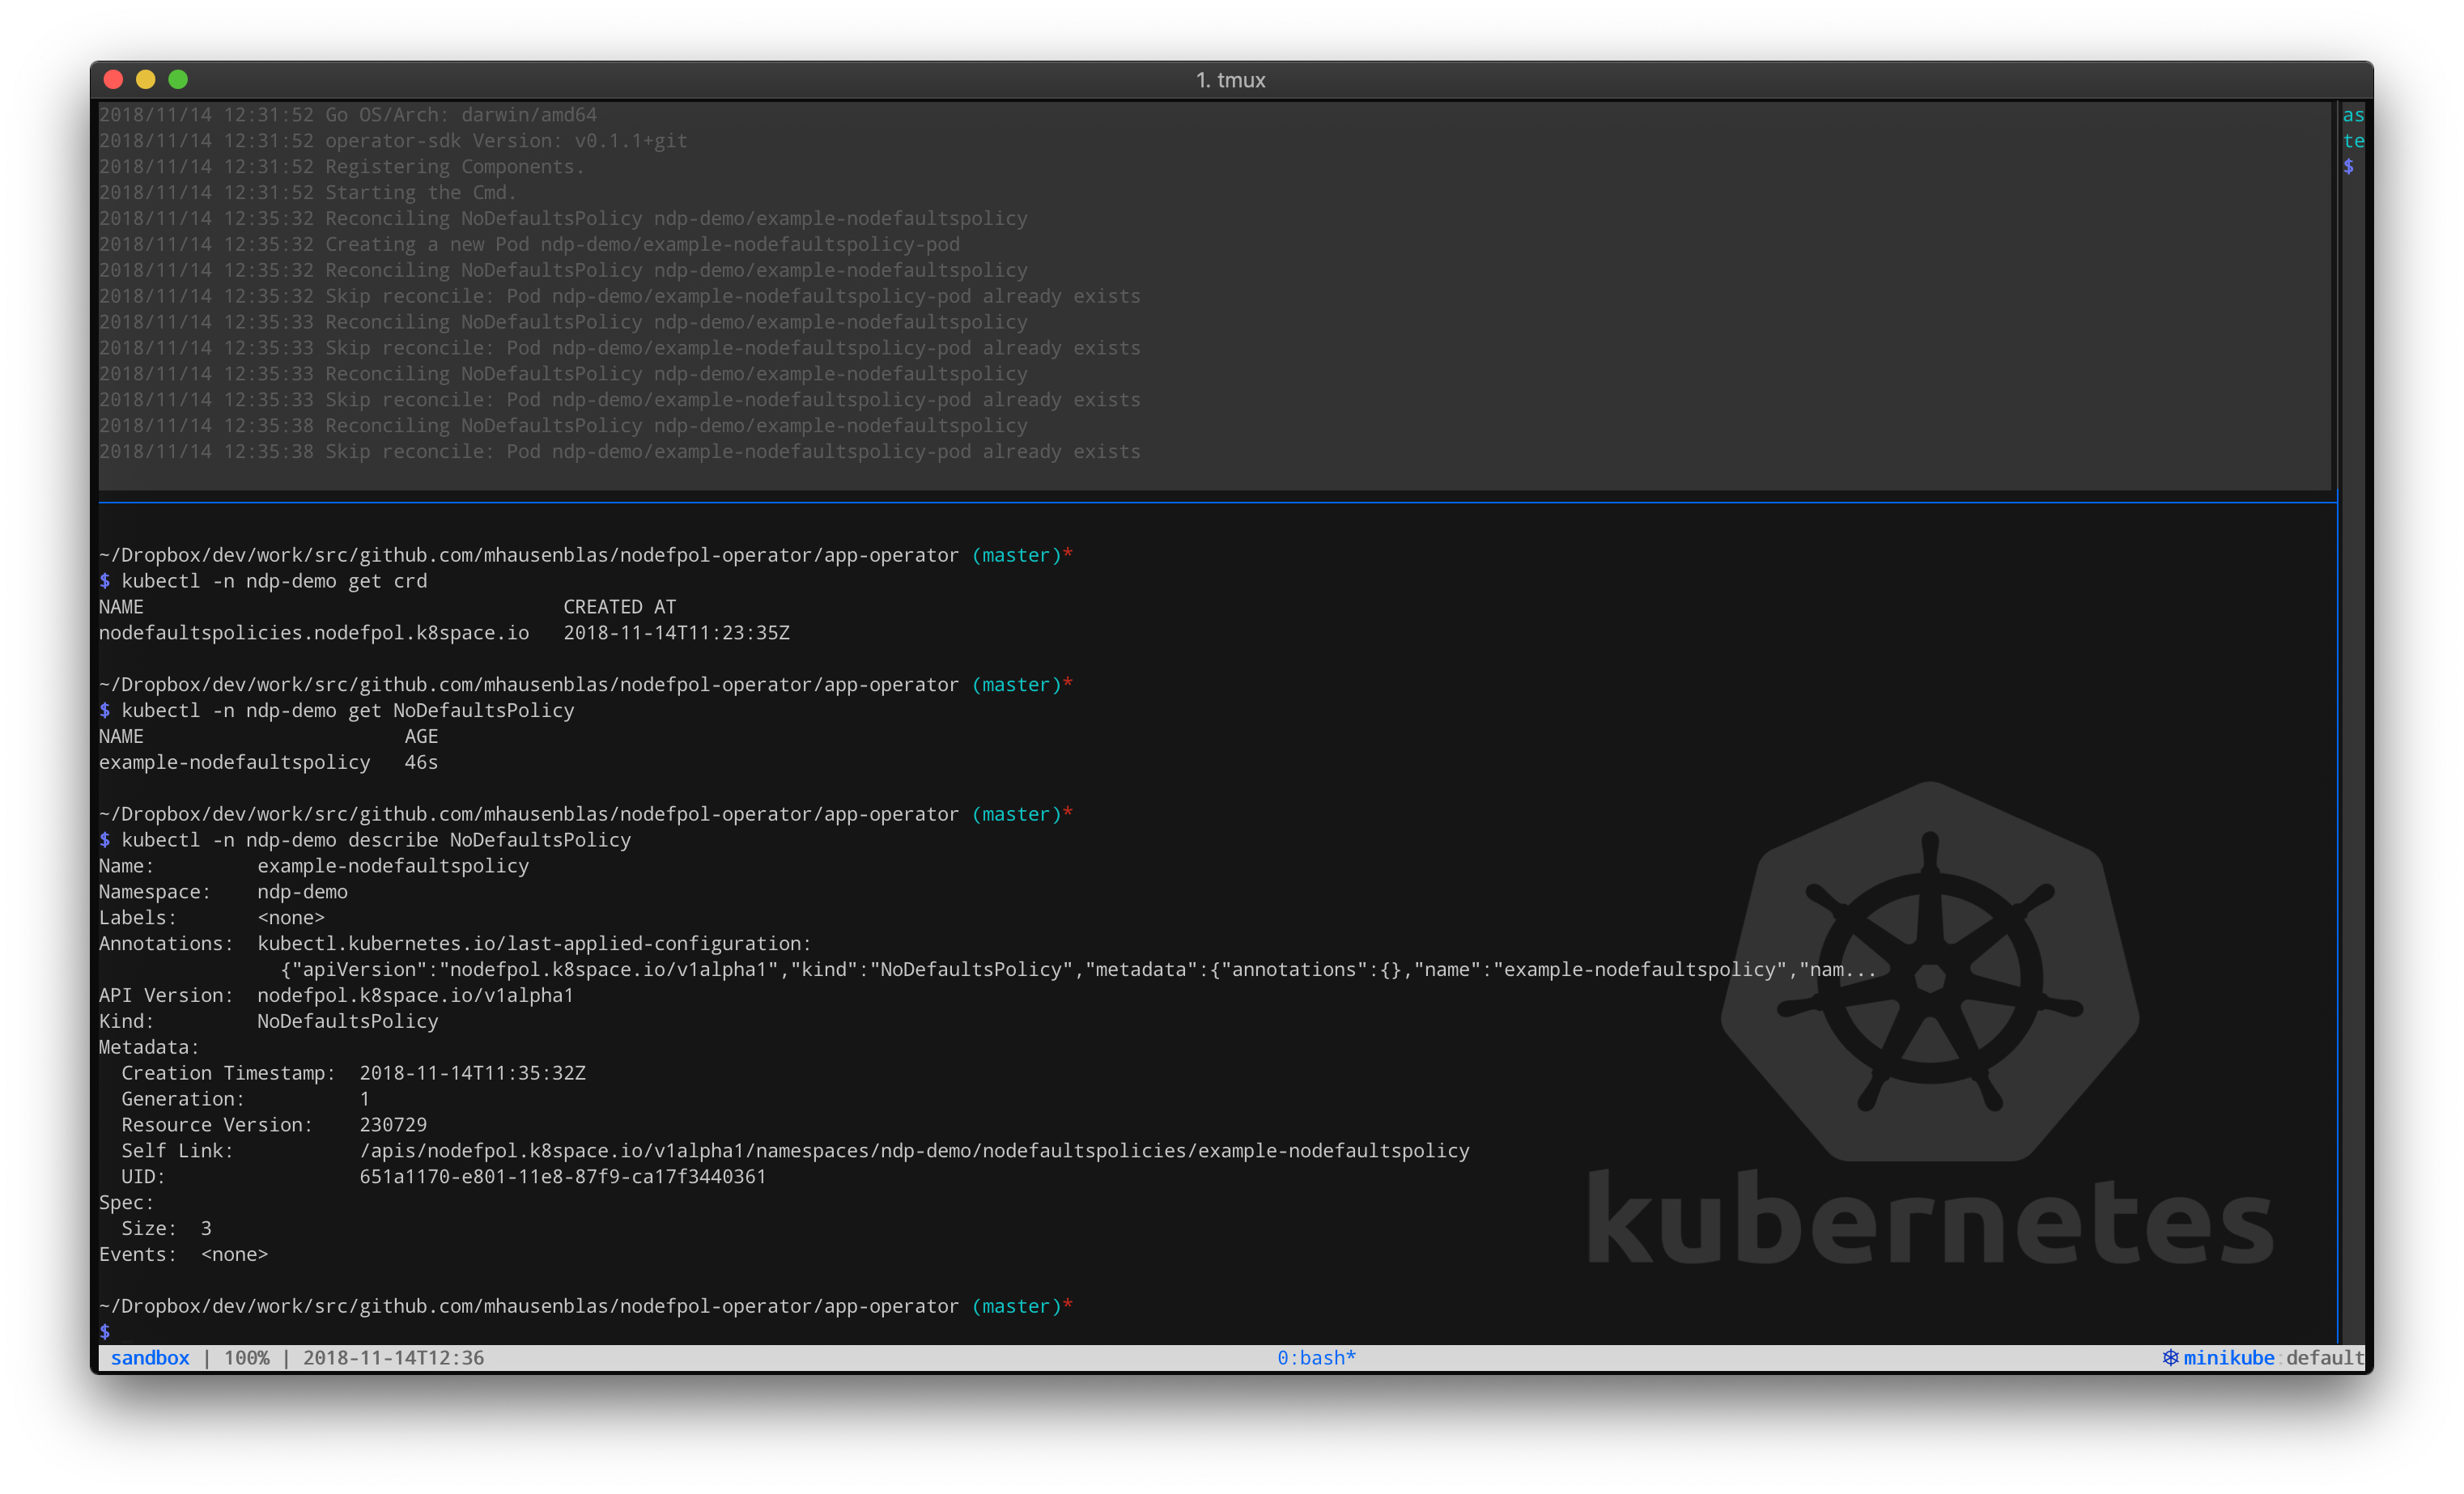Click the green fullscreen window button

(x=178, y=80)
